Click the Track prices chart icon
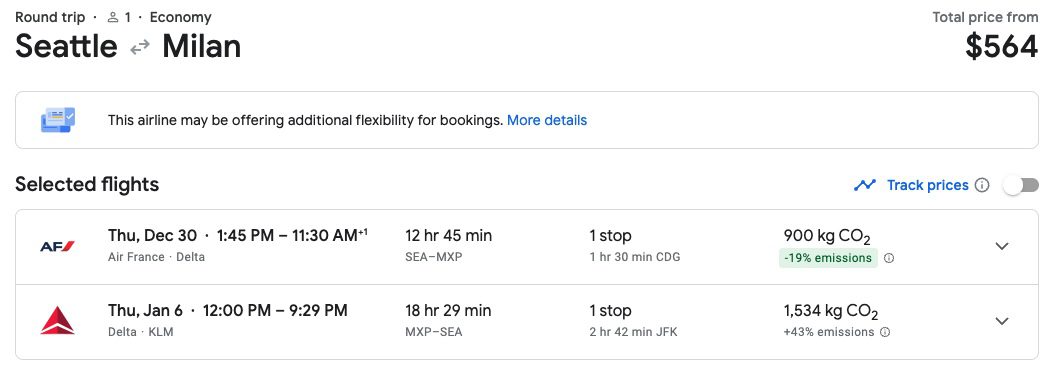 (x=865, y=185)
